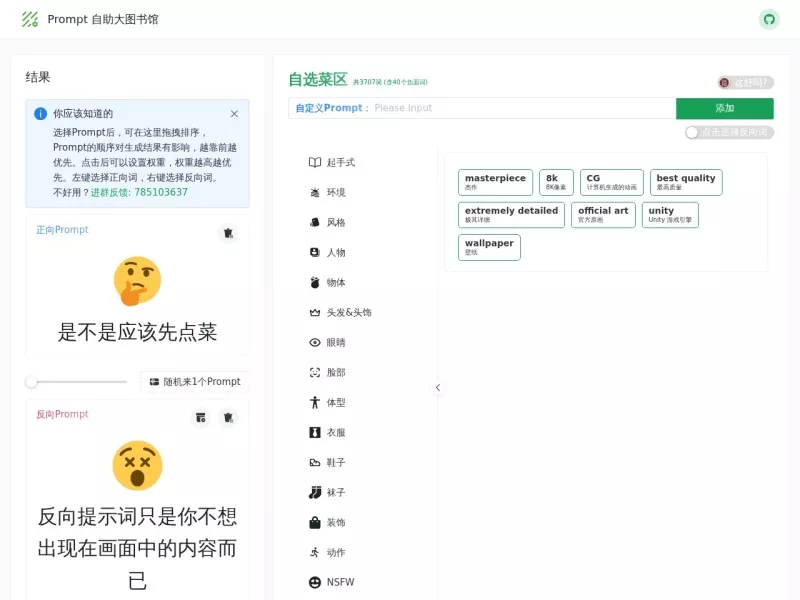This screenshot has height=600, width=800.
Task: Select the official art prompt tag
Action: 603,215
